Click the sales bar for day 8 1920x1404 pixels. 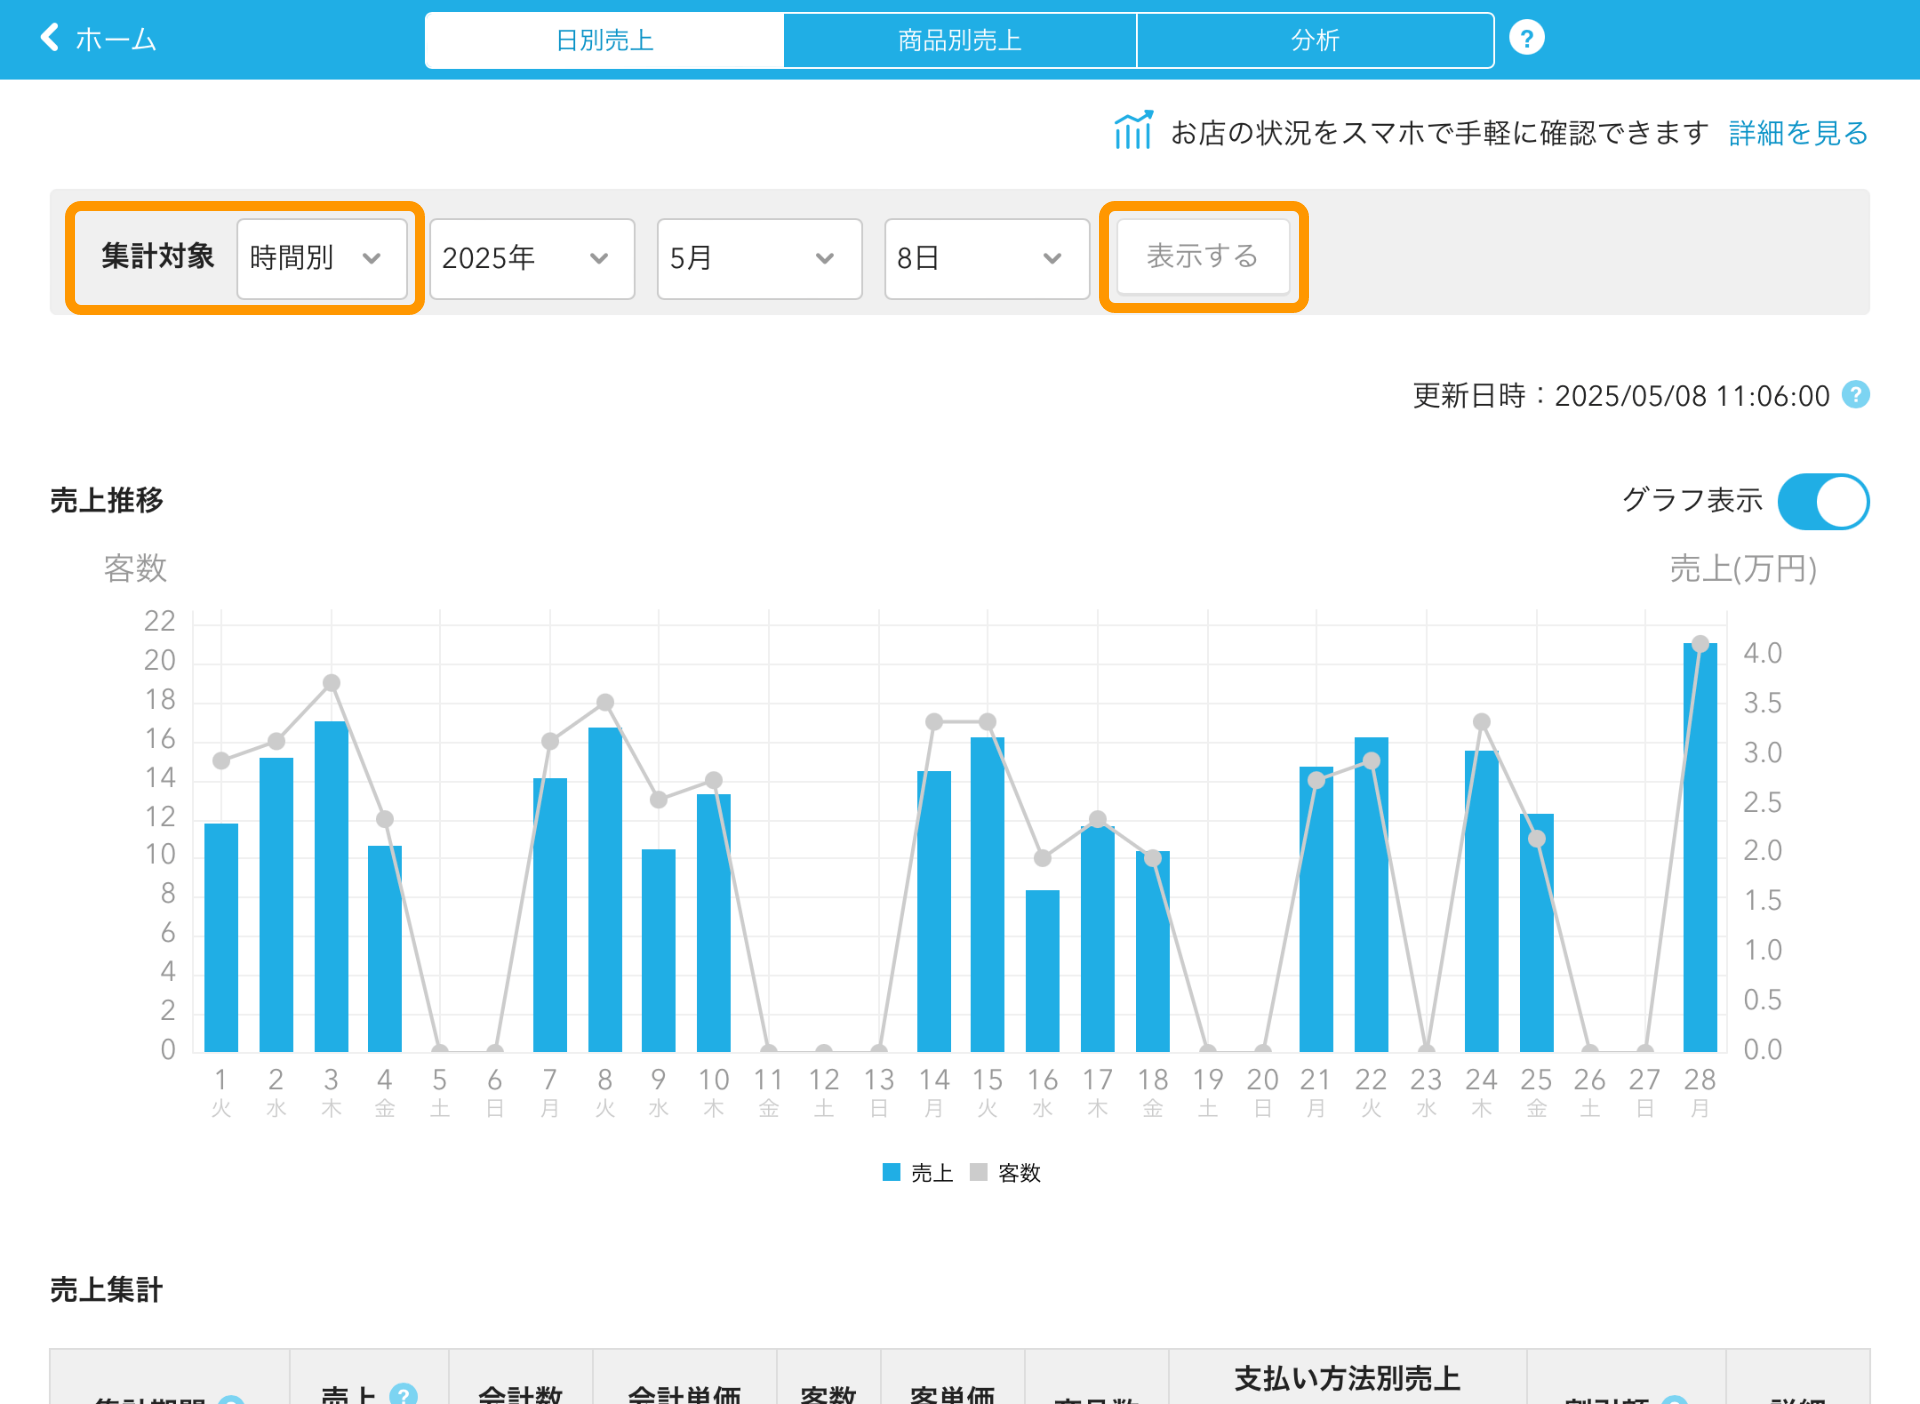pyautogui.click(x=605, y=889)
